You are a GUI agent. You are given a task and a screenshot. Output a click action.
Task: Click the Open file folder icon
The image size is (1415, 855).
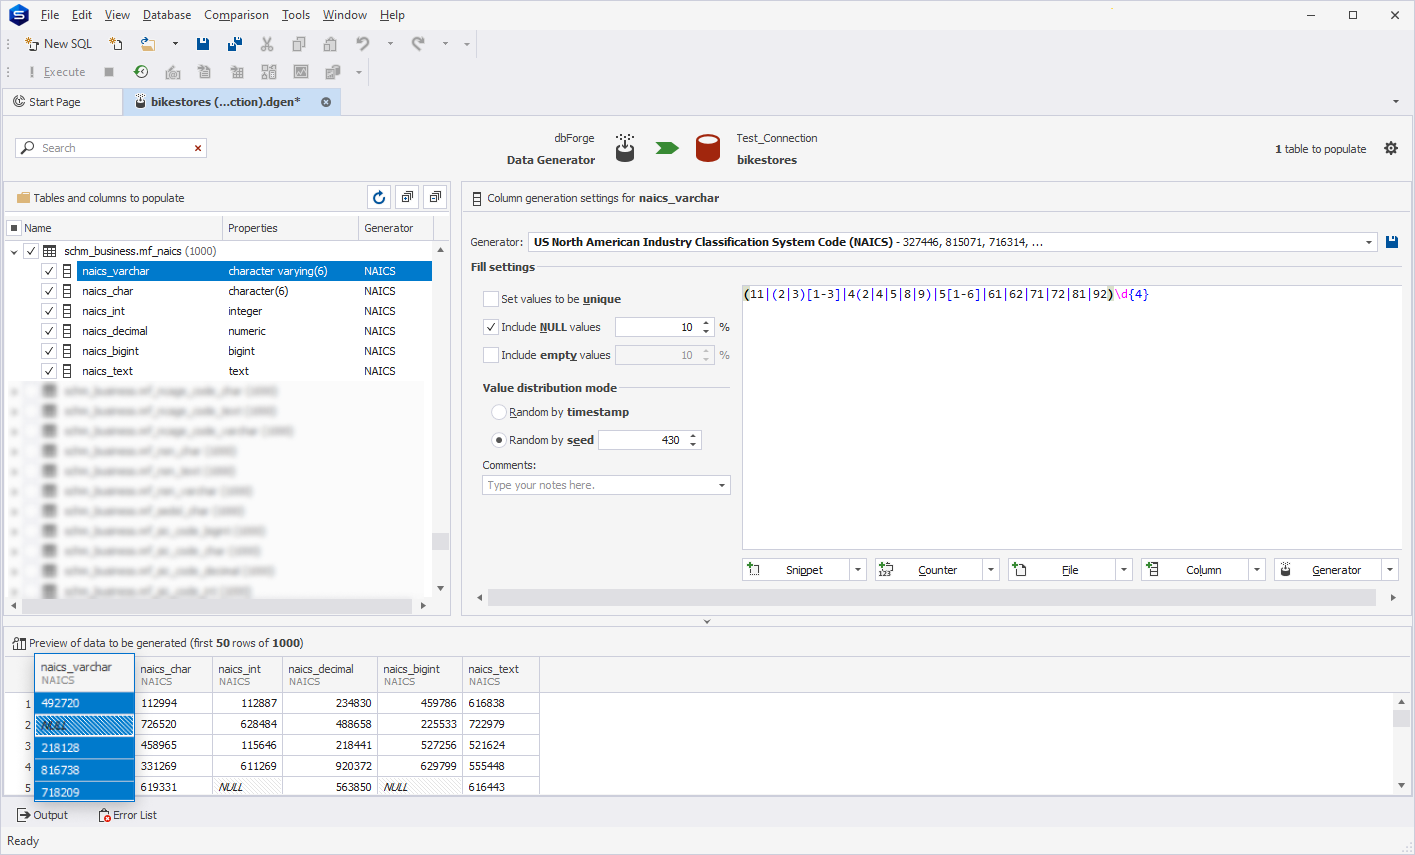point(148,44)
